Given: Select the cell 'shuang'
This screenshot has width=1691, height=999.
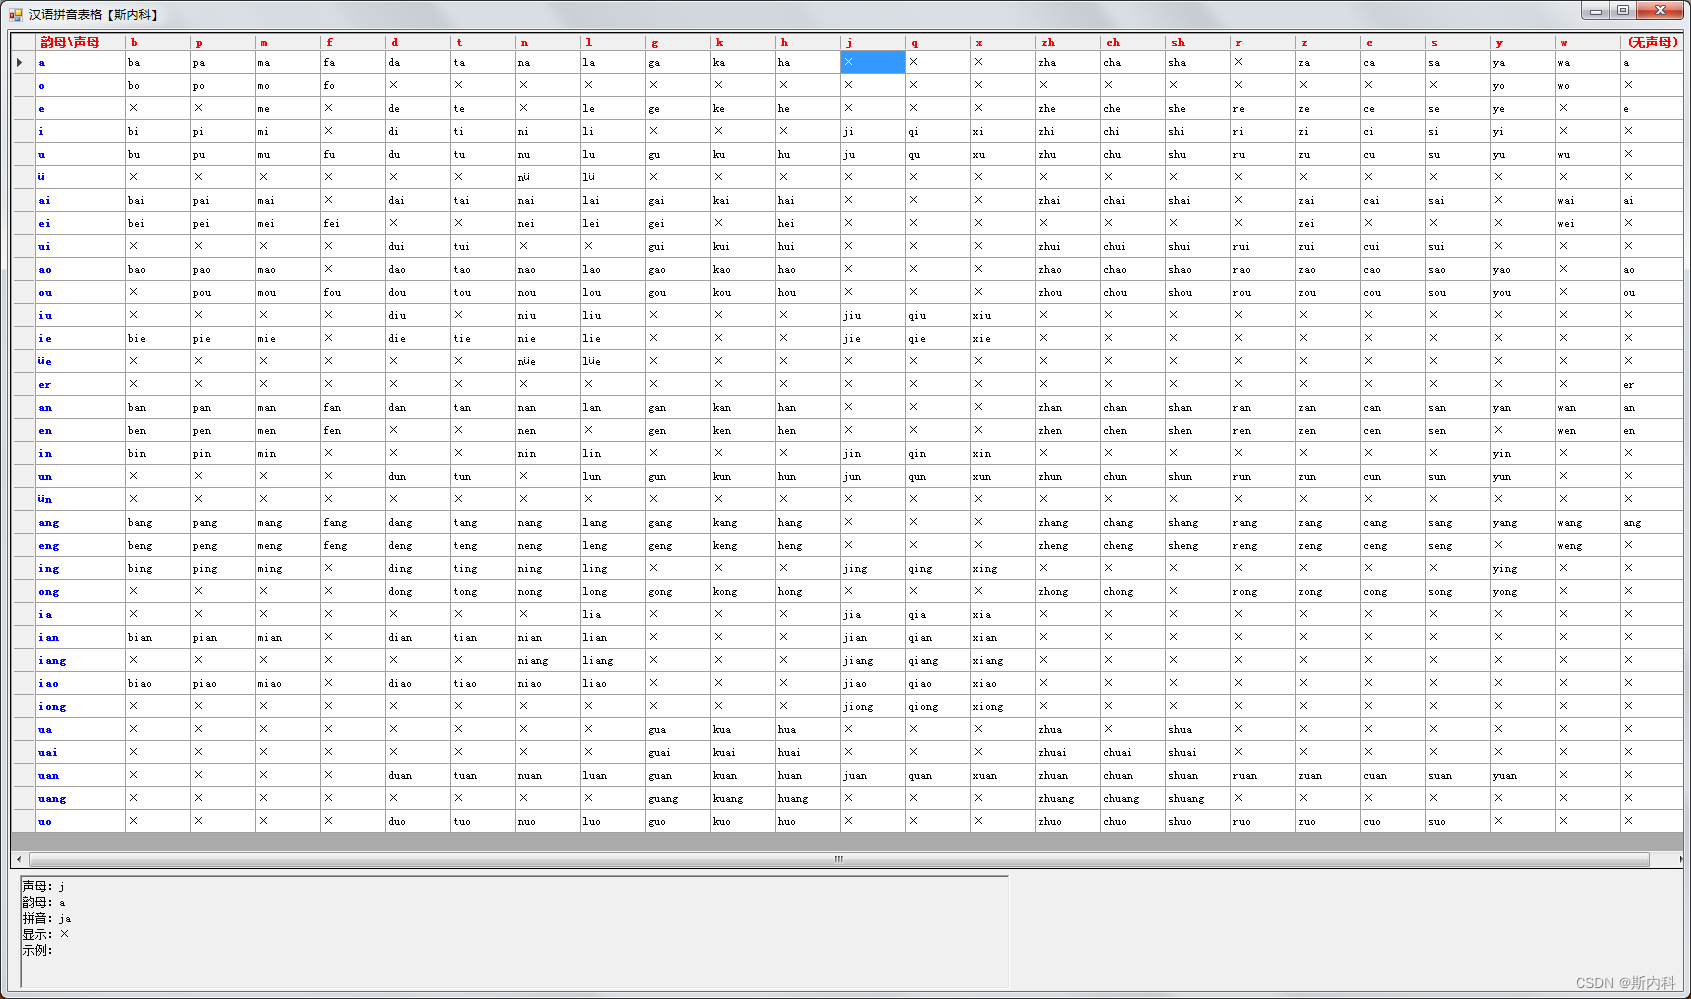Looking at the screenshot, I should [x=1198, y=798].
